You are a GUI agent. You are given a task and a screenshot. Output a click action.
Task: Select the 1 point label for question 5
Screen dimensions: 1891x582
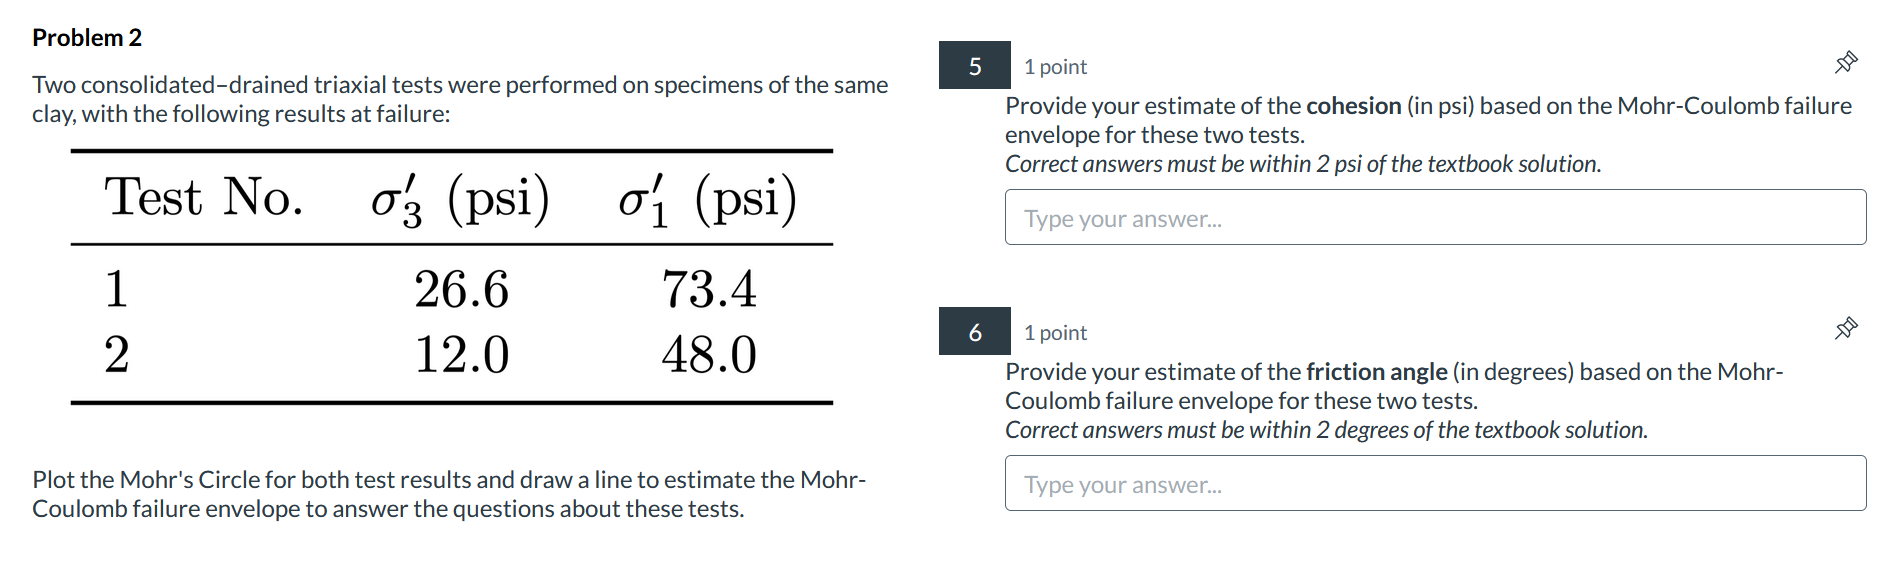point(1054,66)
